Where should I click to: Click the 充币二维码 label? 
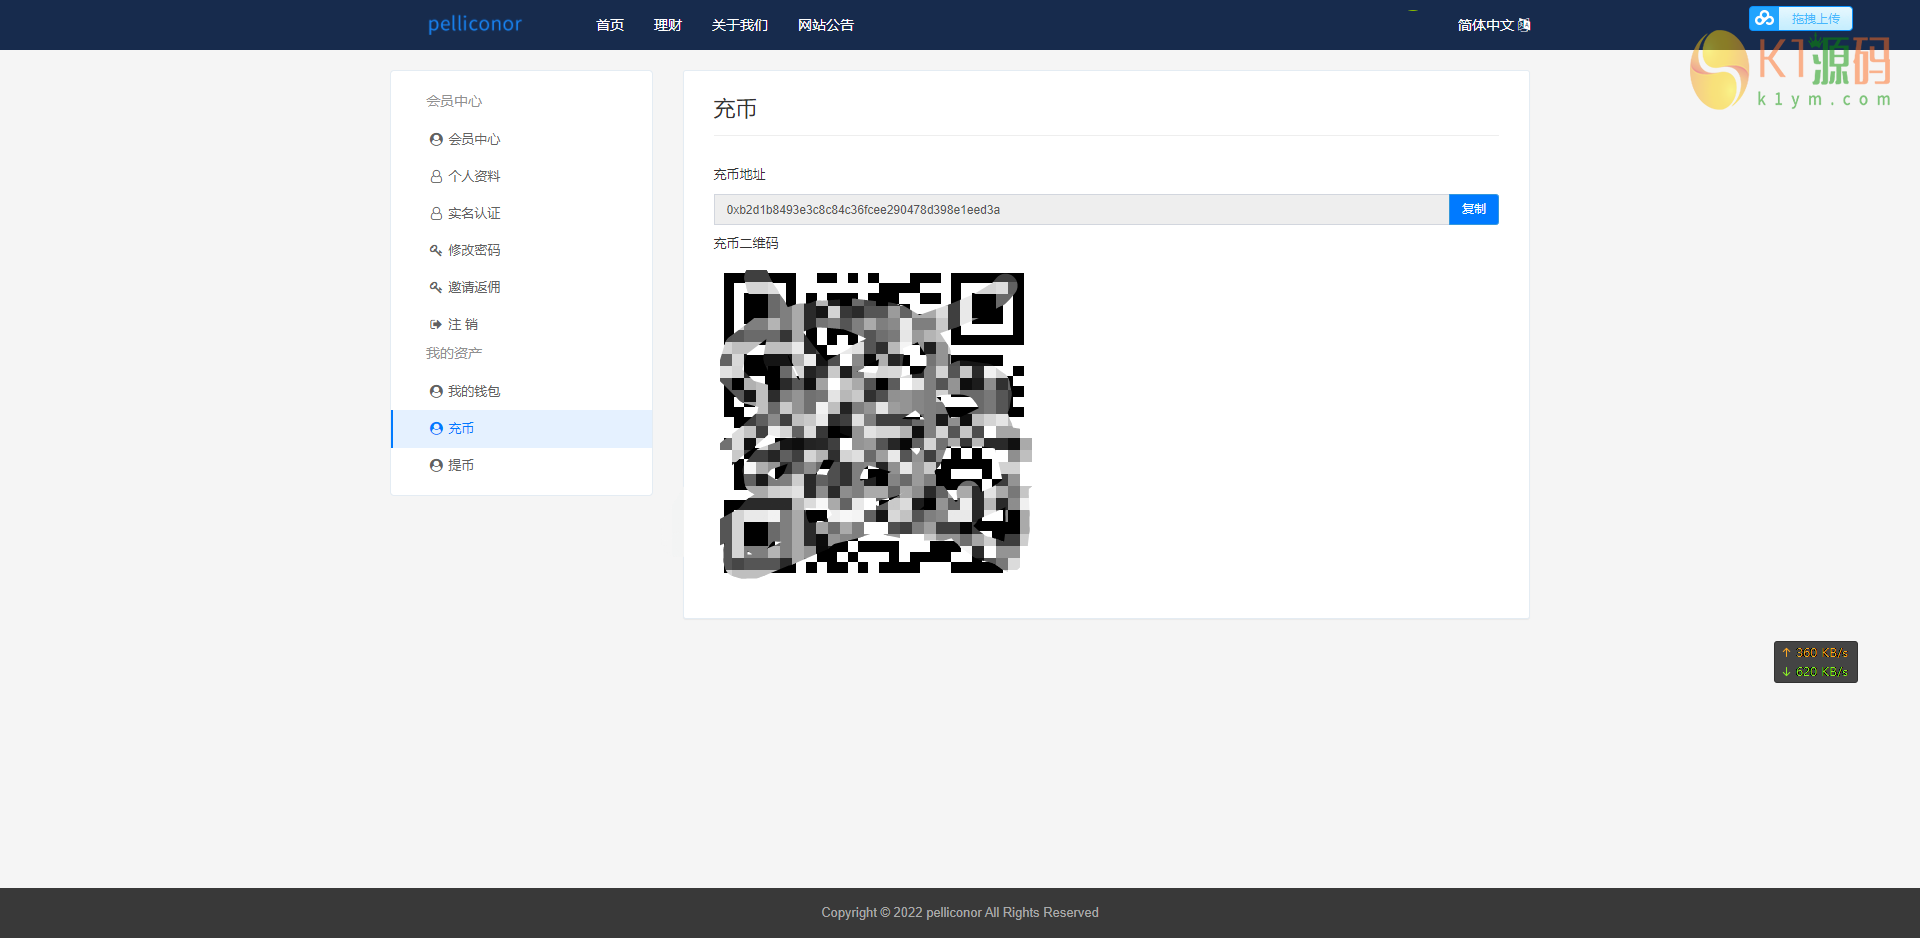[x=746, y=243]
